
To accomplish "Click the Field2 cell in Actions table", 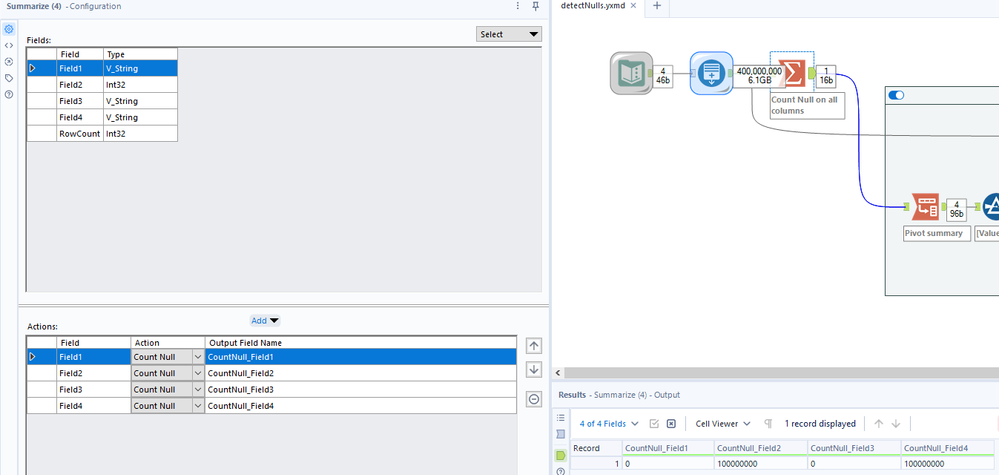I will (94, 373).
